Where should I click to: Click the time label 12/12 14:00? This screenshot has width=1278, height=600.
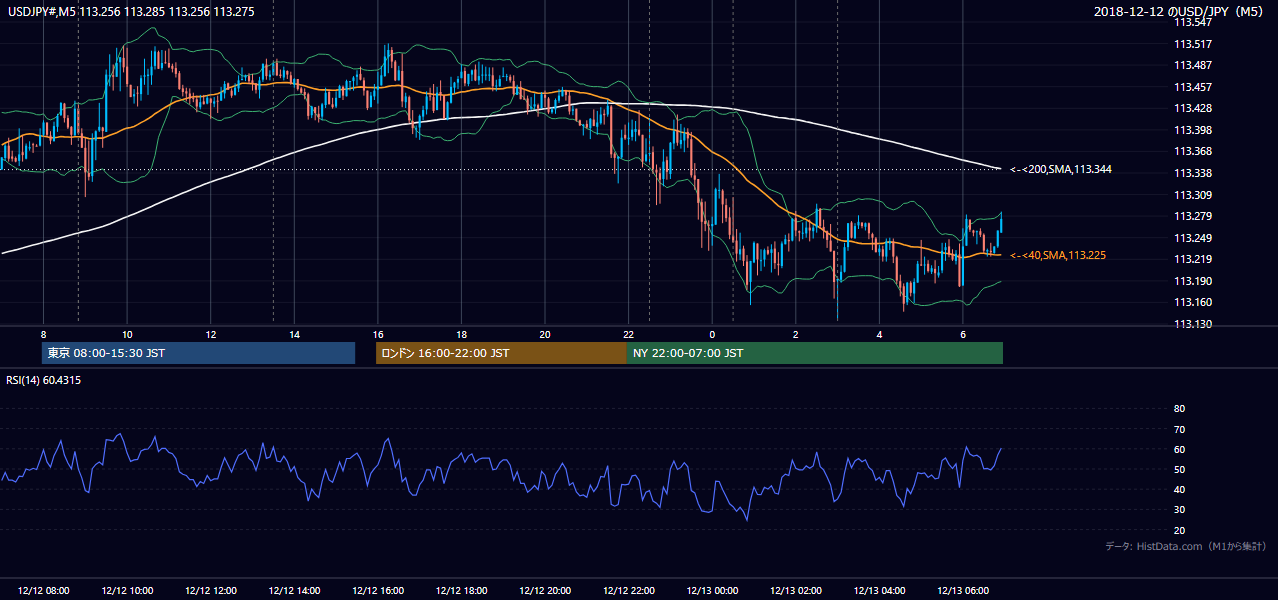tap(294, 591)
